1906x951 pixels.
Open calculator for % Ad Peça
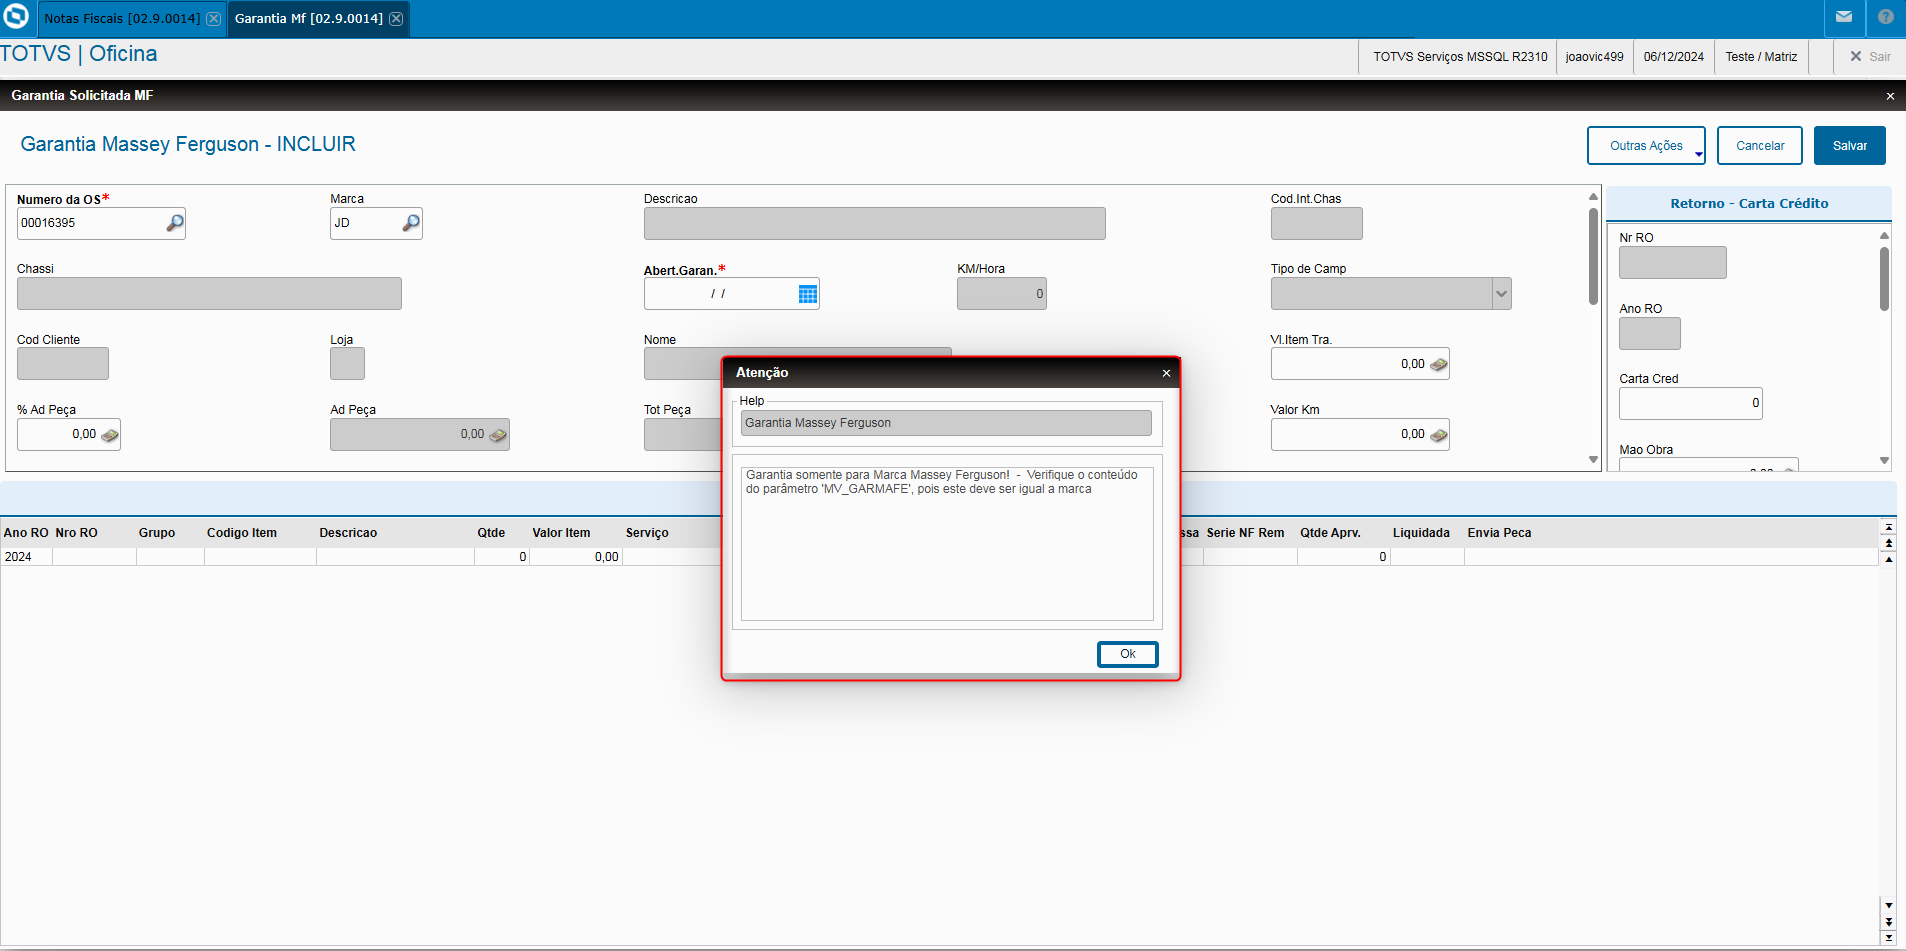tap(110, 435)
